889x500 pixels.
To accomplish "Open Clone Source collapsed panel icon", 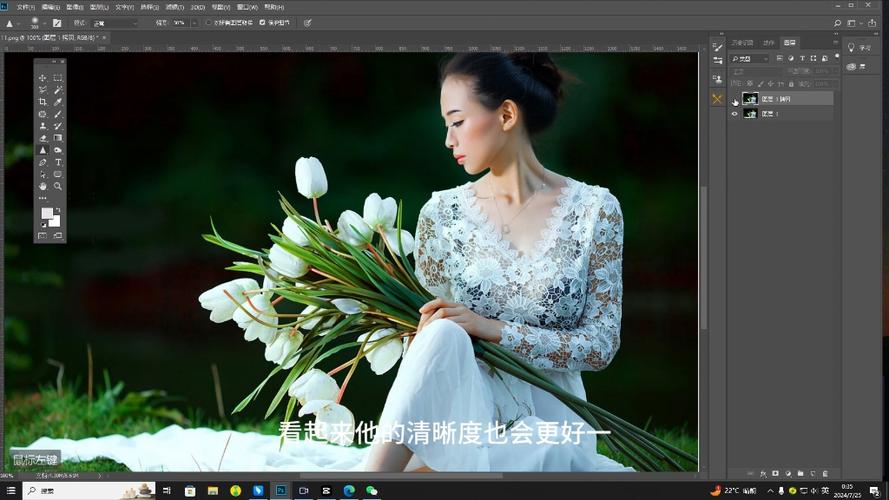I will click(x=718, y=79).
